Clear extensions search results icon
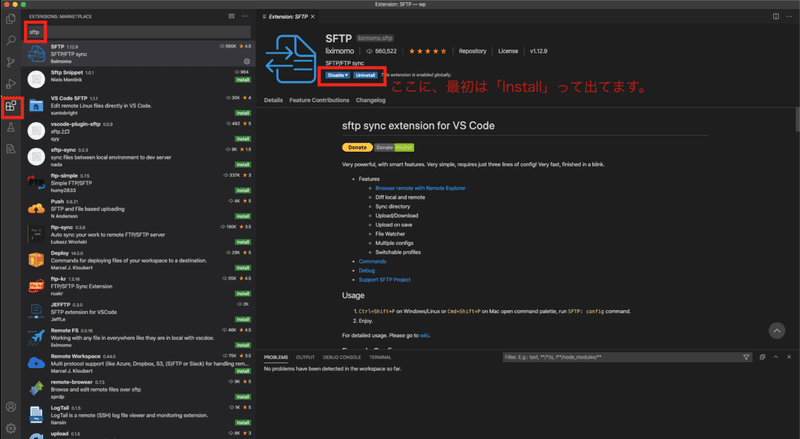800x439 pixels. (231, 16)
